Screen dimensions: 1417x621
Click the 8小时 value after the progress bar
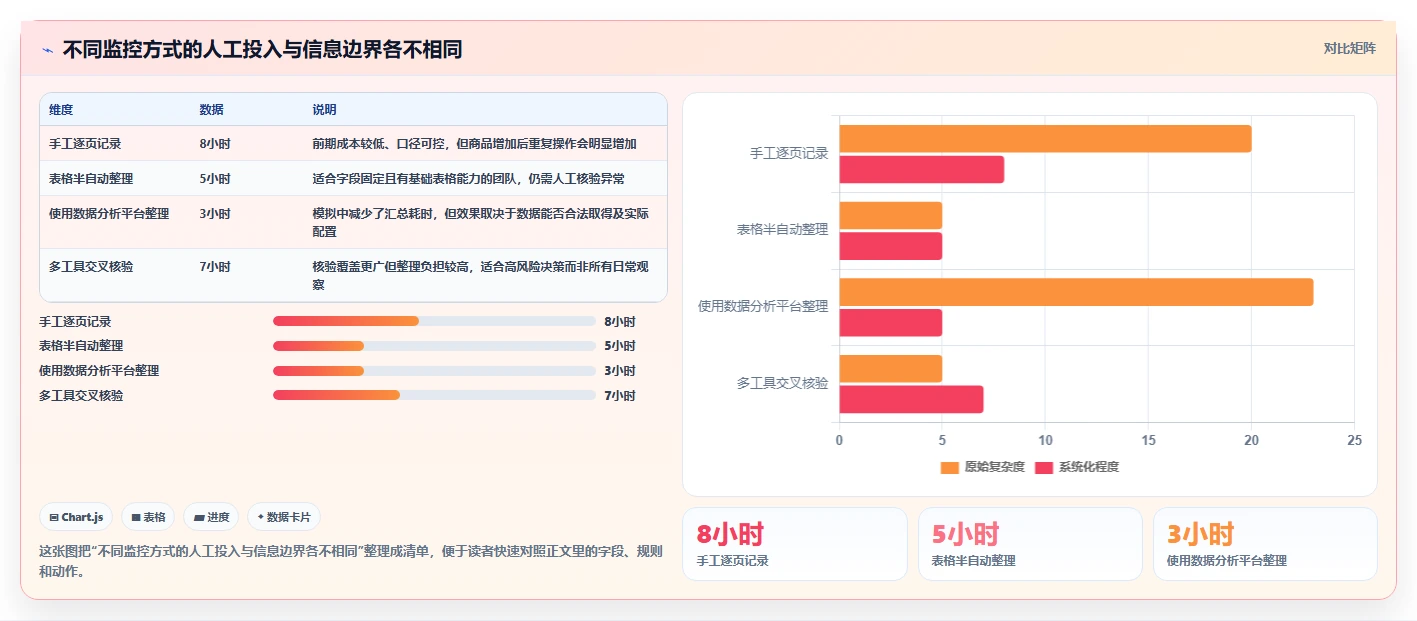[x=620, y=322]
